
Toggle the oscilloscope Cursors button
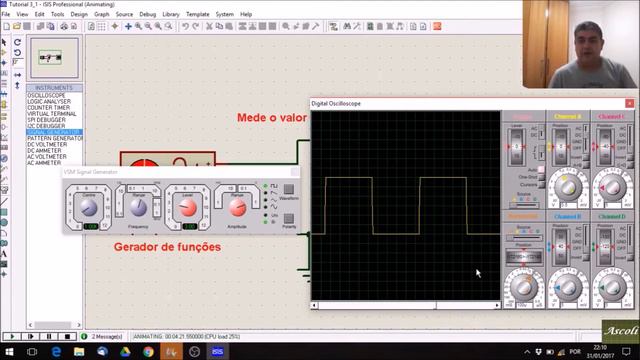pyautogui.click(x=541, y=184)
